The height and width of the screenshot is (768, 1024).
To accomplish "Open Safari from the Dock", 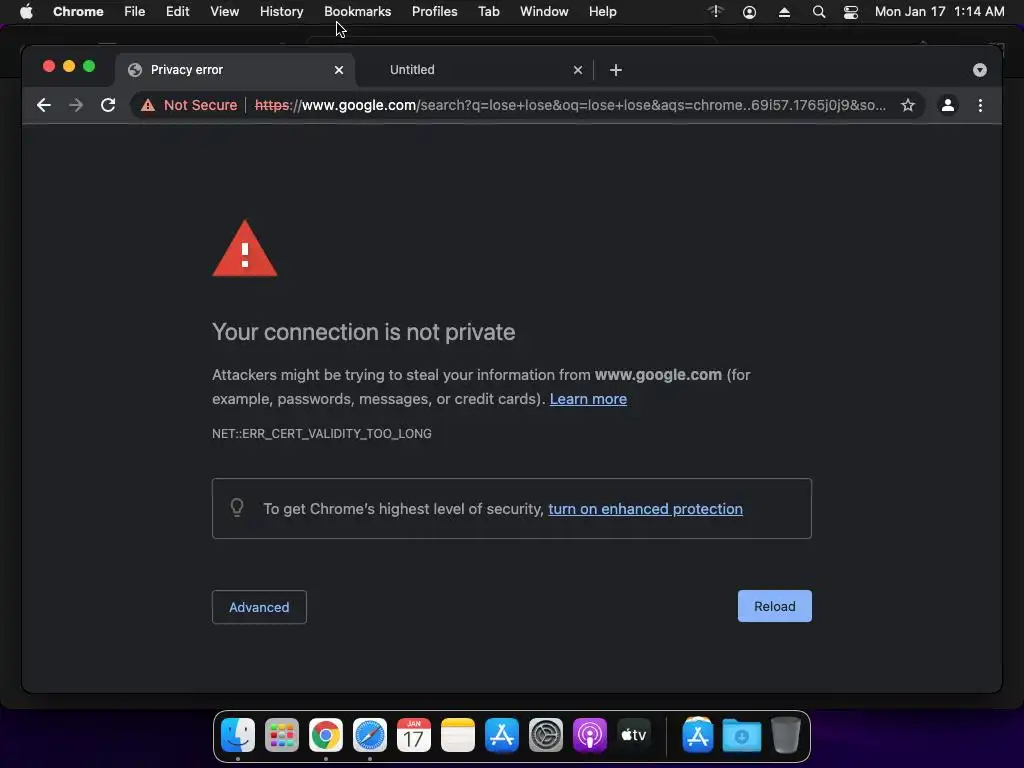I will (370, 735).
